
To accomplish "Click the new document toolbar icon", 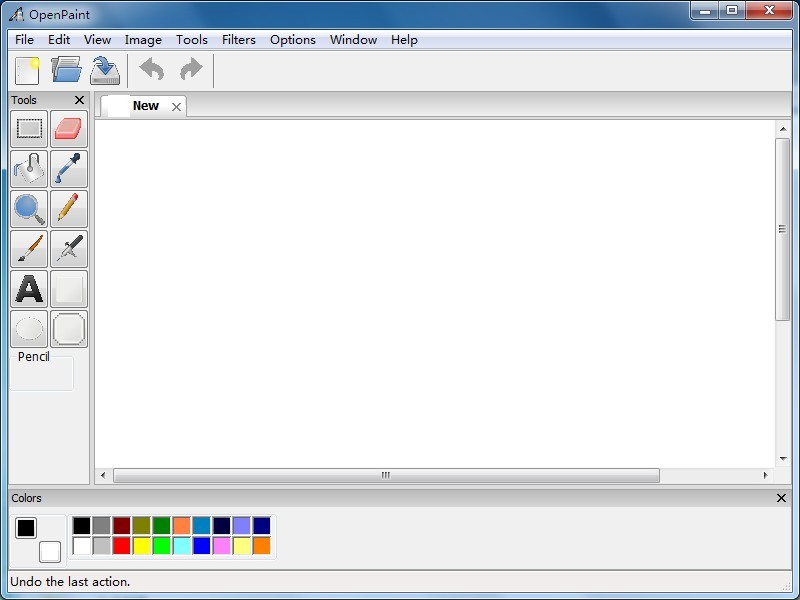I will (x=28, y=70).
